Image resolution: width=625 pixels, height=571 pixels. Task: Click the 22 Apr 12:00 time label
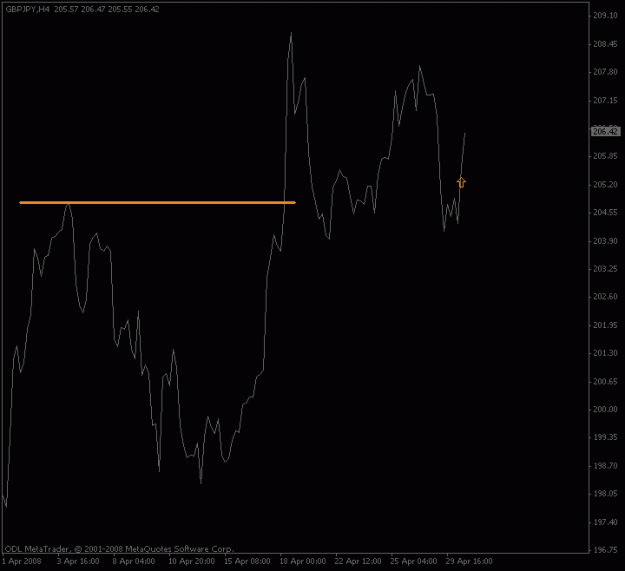(358, 561)
